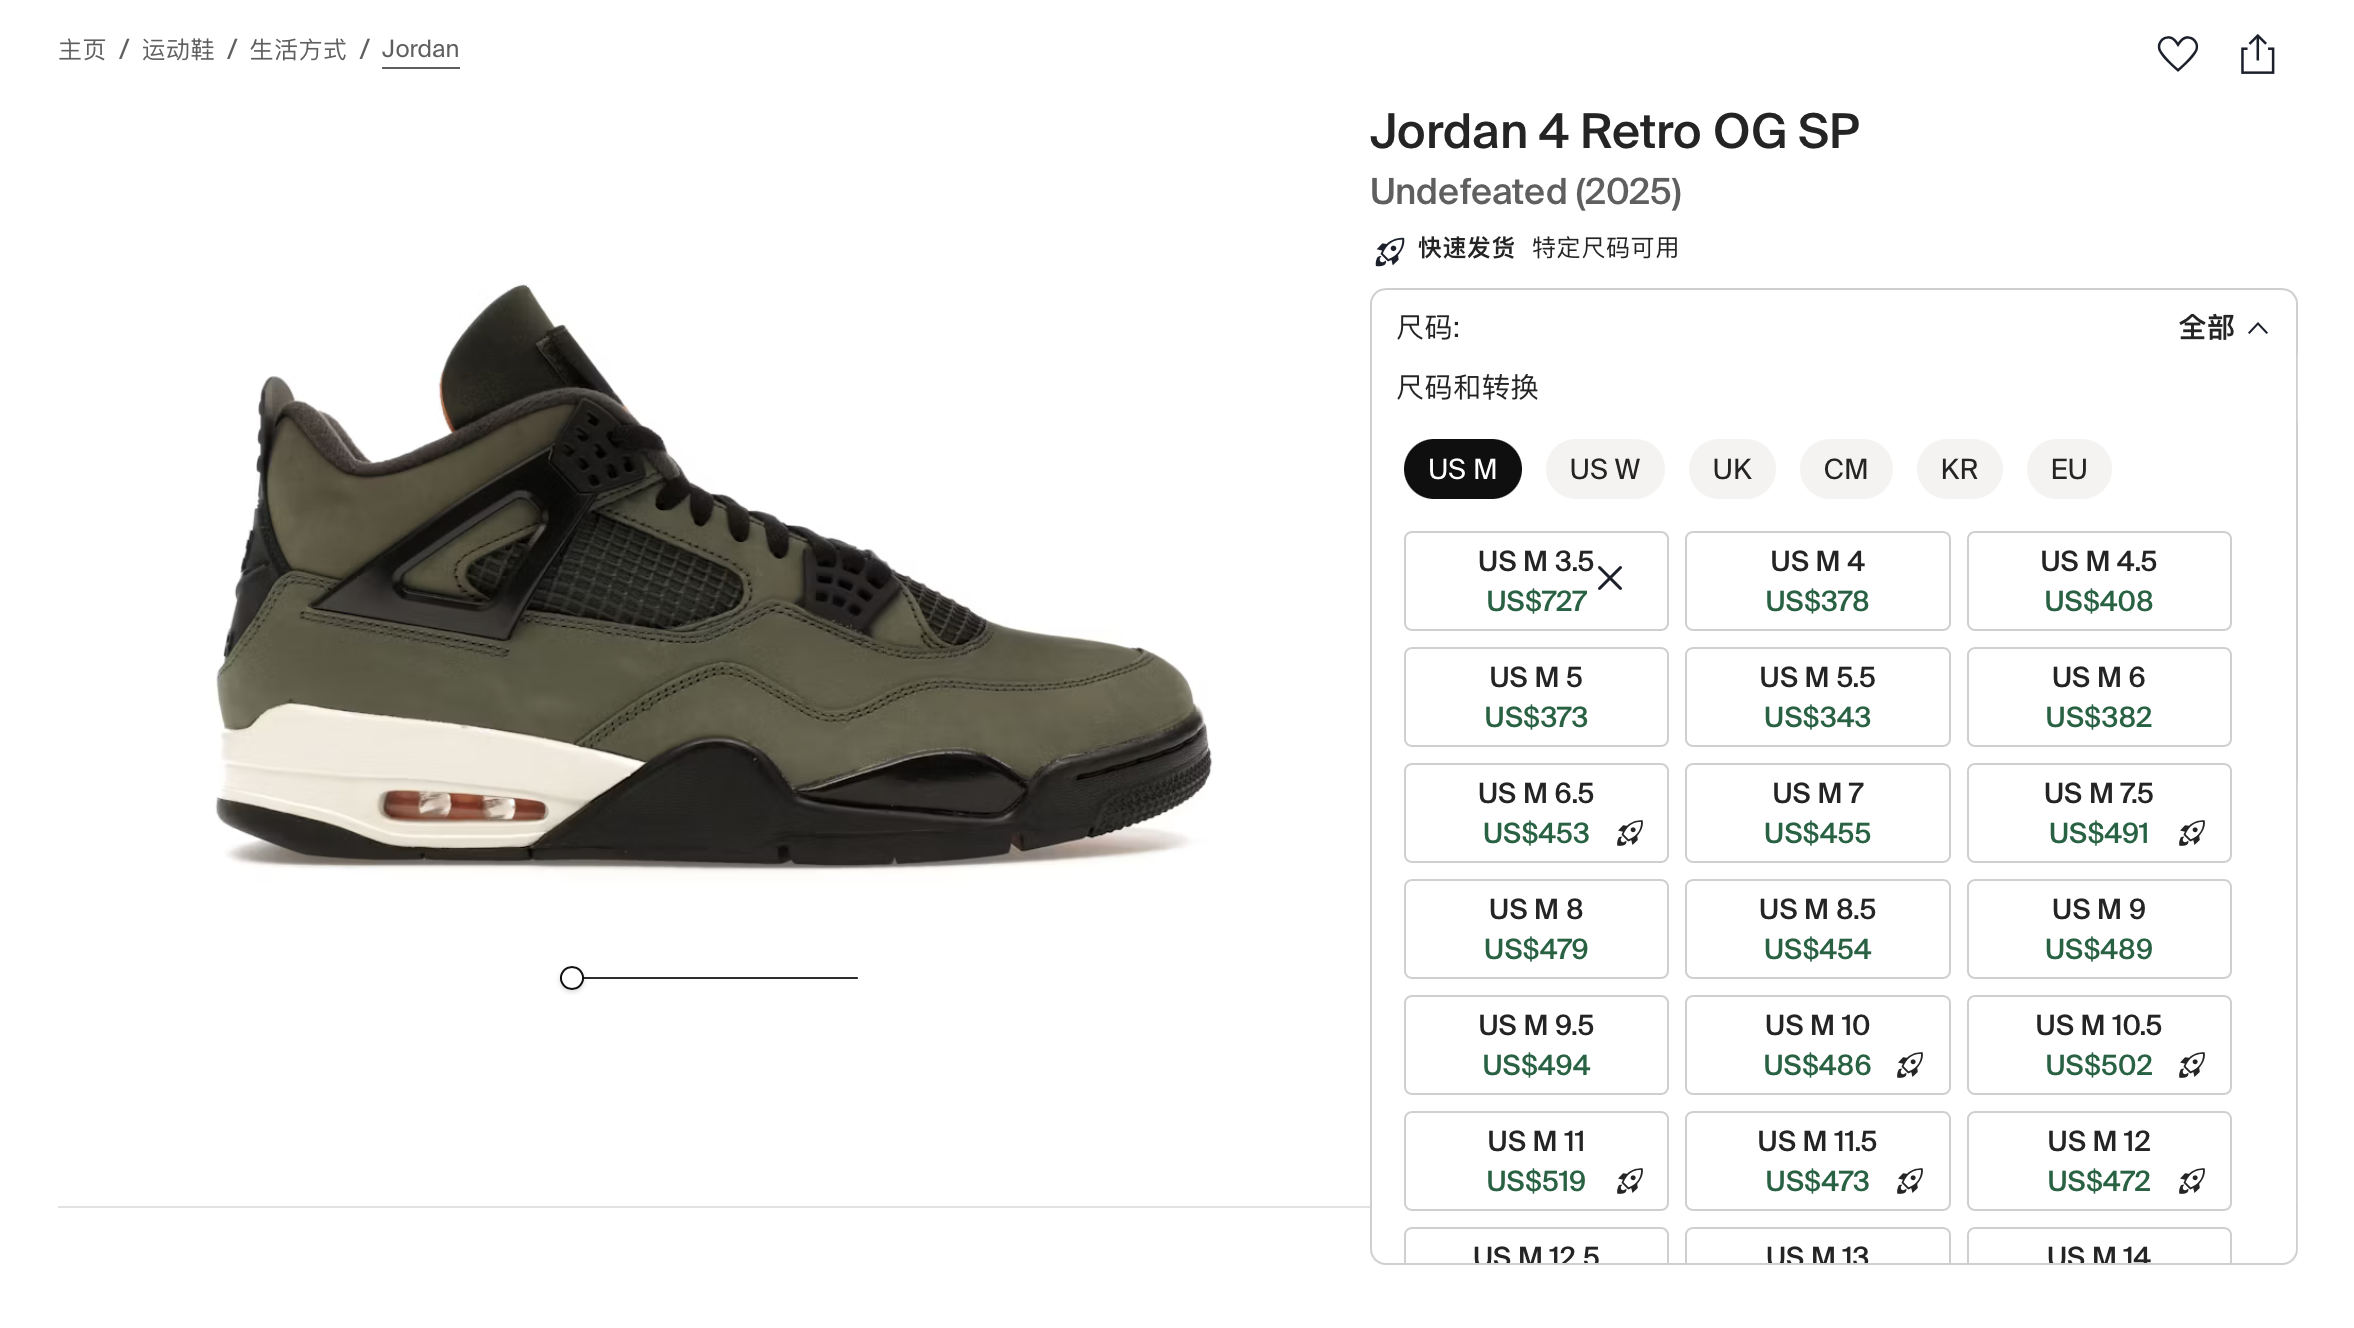This screenshot has height=1328, width=2354.
Task: Click the image carousel slider handle
Action: click(572, 978)
